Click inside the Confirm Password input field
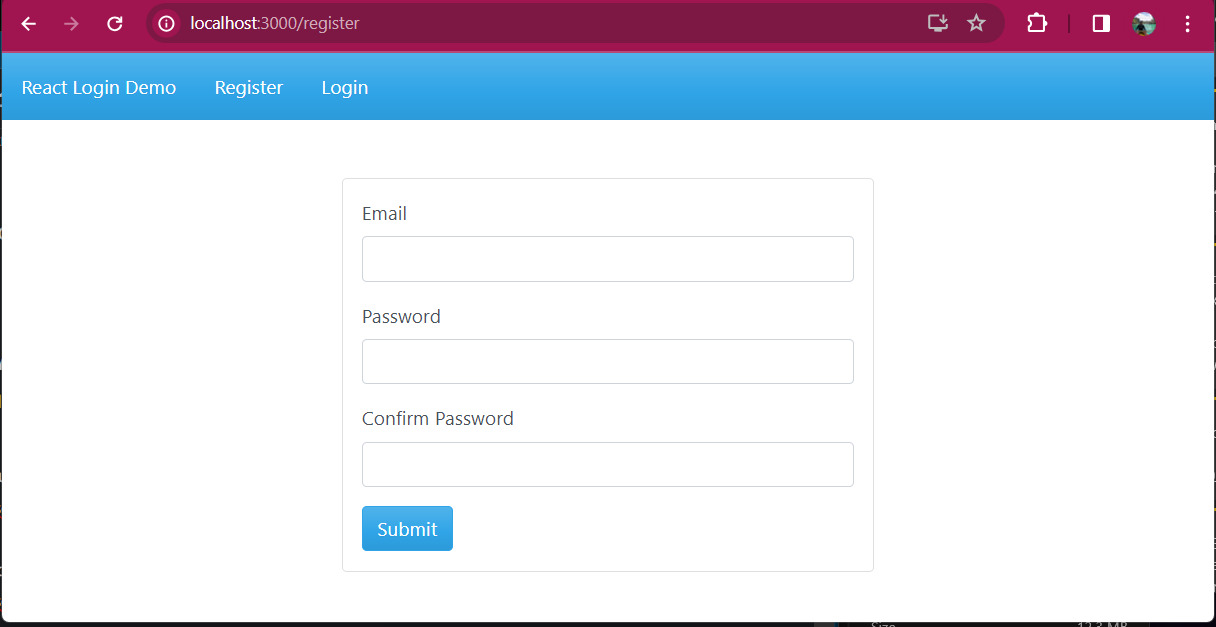This screenshot has width=1216, height=627. coord(607,464)
